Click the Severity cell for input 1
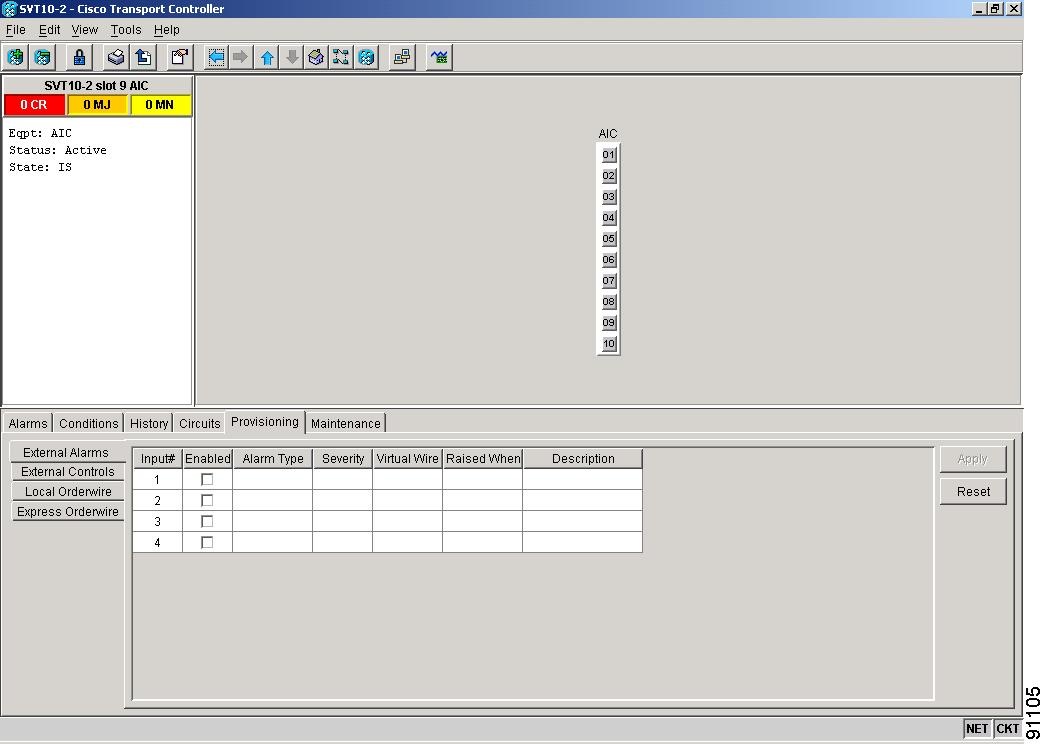 pyautogui.click(x=342, y=479)
